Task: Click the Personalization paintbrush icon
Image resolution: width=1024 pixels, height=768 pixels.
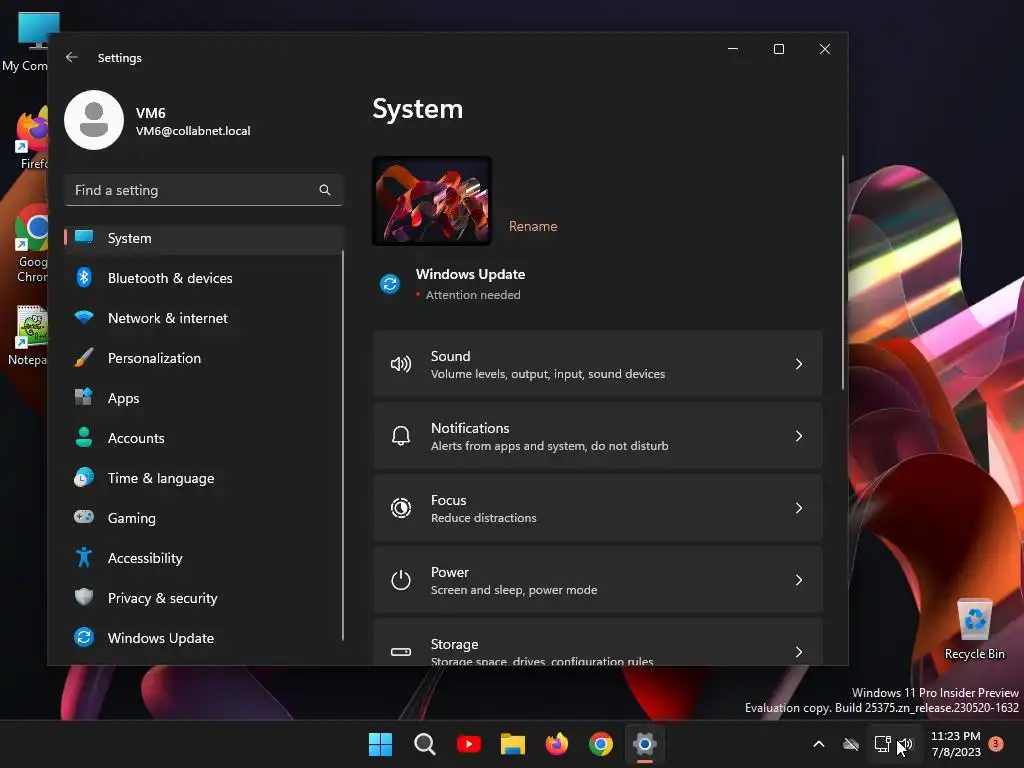Action: tap(84, 357)
